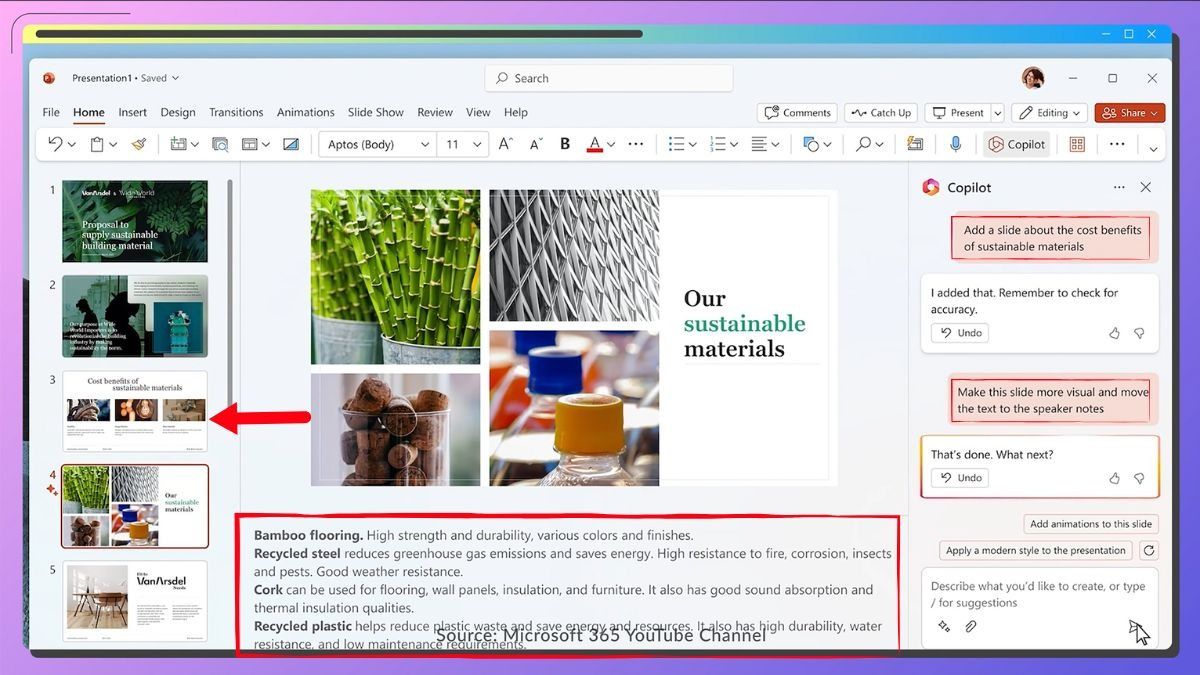Give a thumbs down to the last Copilot reply
Screen dimensions: 1200x675
click(x=1139, y=477)
